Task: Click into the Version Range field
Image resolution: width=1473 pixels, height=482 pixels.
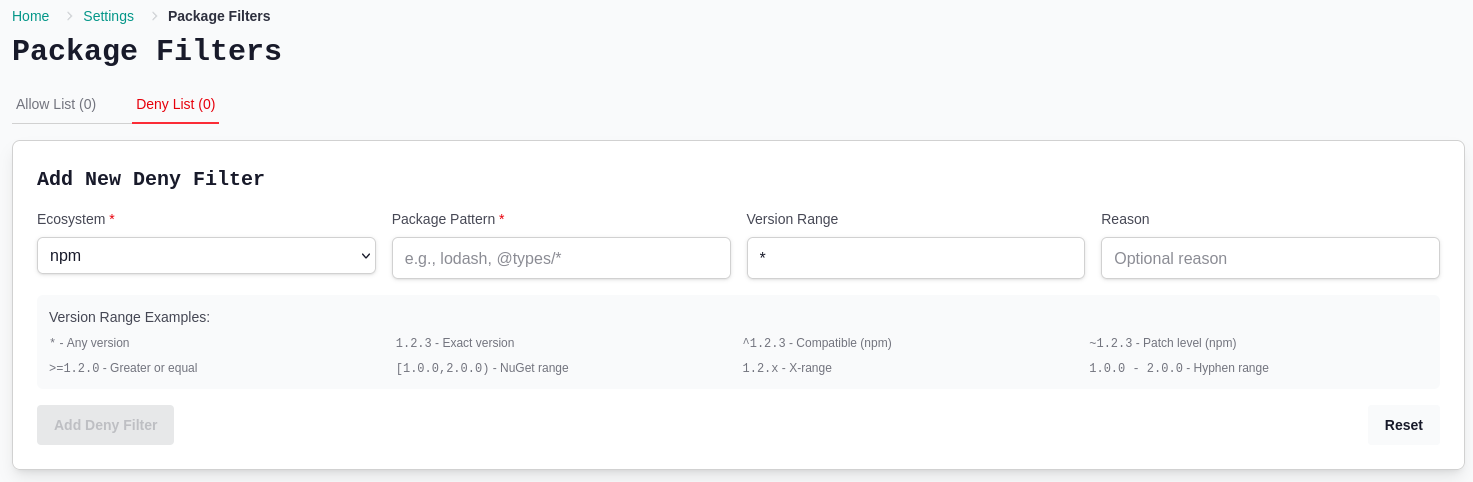Action: [x=915, y=258]
